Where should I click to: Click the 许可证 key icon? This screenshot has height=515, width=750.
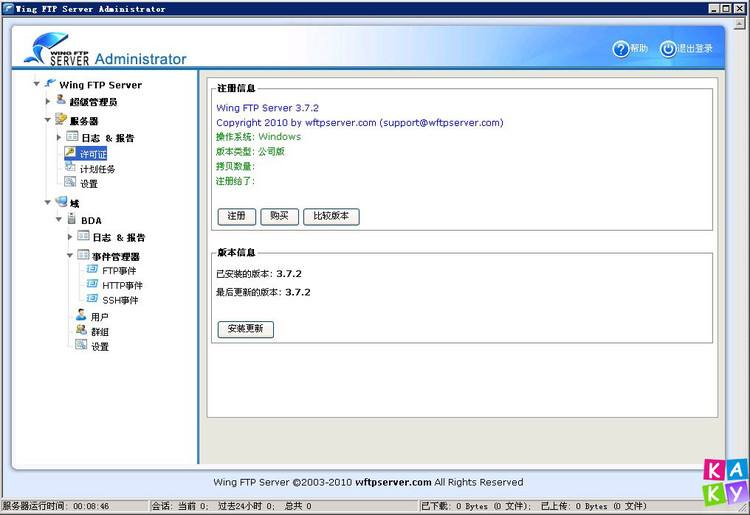[x=70, y=153]
